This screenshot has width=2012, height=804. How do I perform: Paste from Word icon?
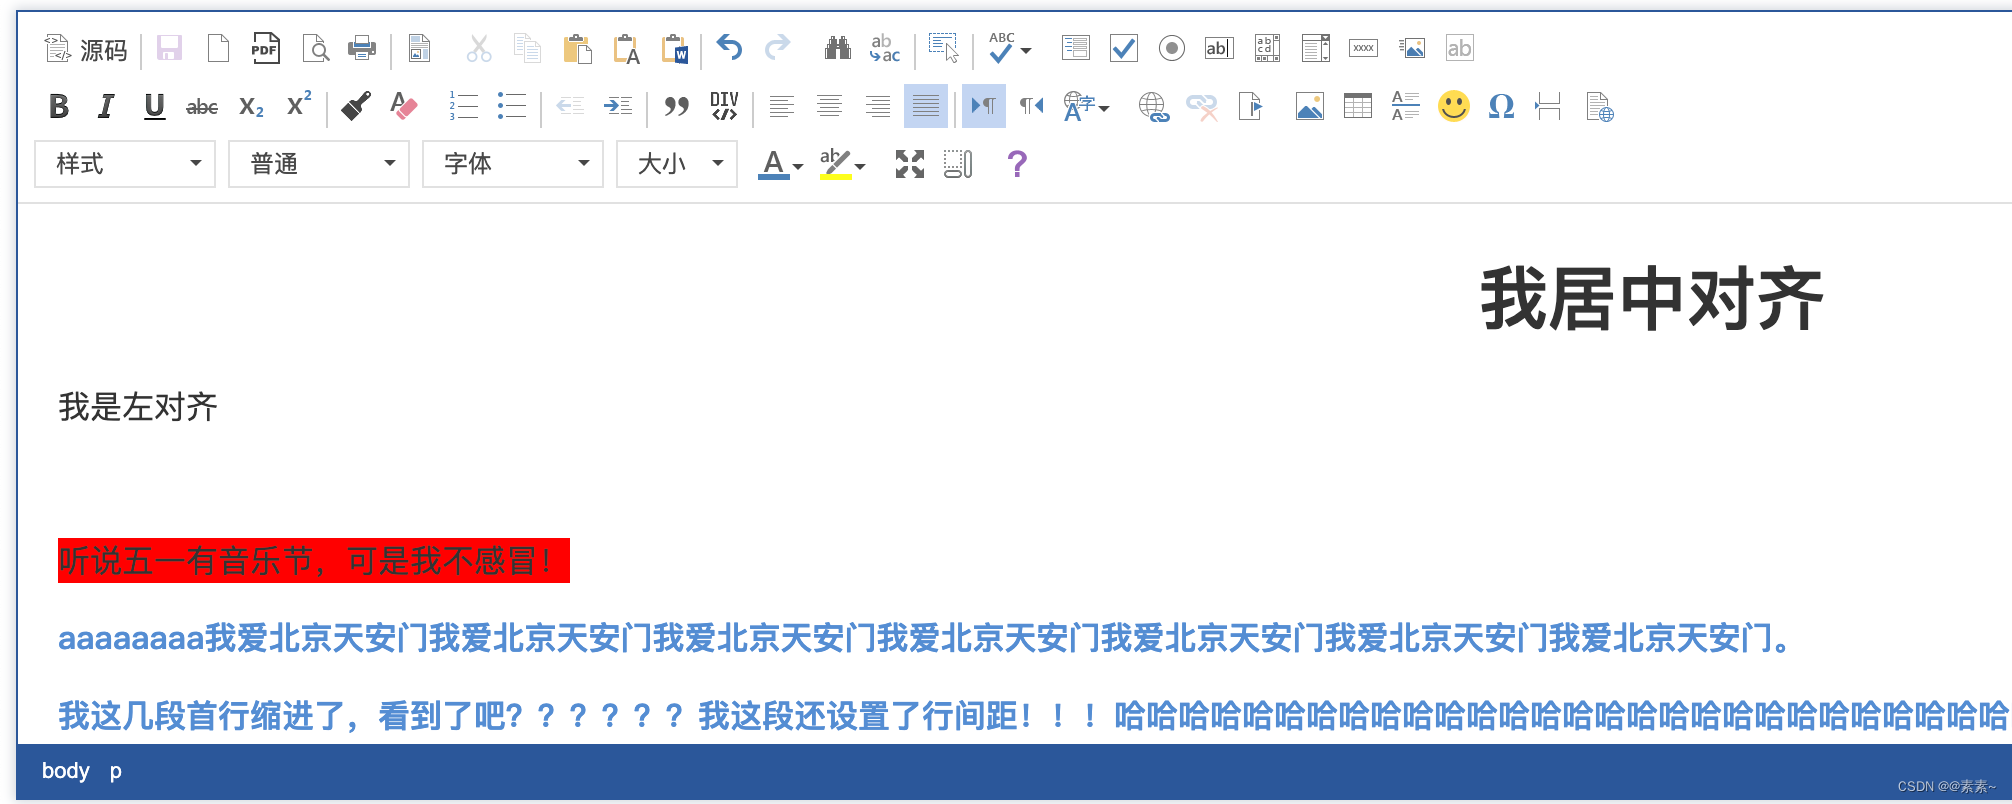tap(675, 48)
